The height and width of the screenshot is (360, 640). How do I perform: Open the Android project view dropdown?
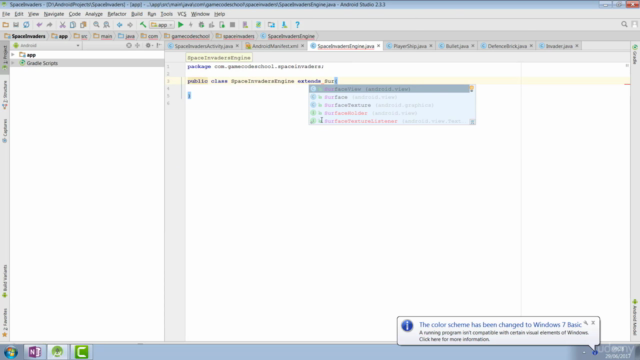click(47, 45)
